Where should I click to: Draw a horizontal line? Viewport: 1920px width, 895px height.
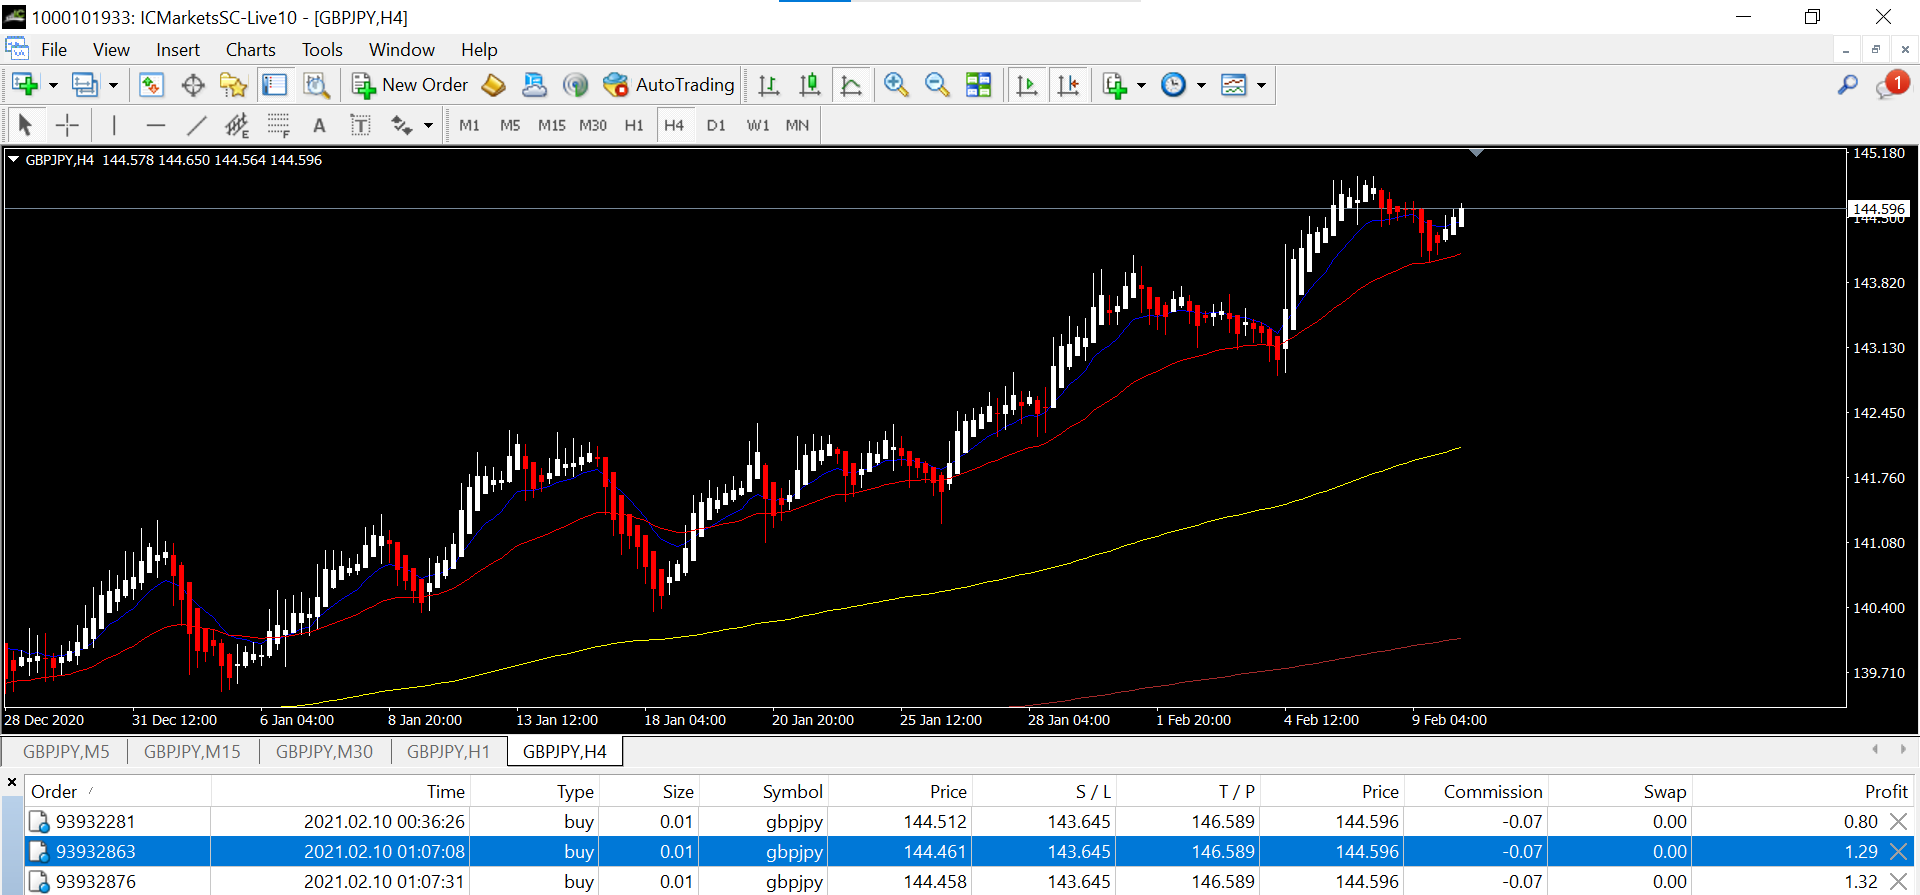click(155, 125)
